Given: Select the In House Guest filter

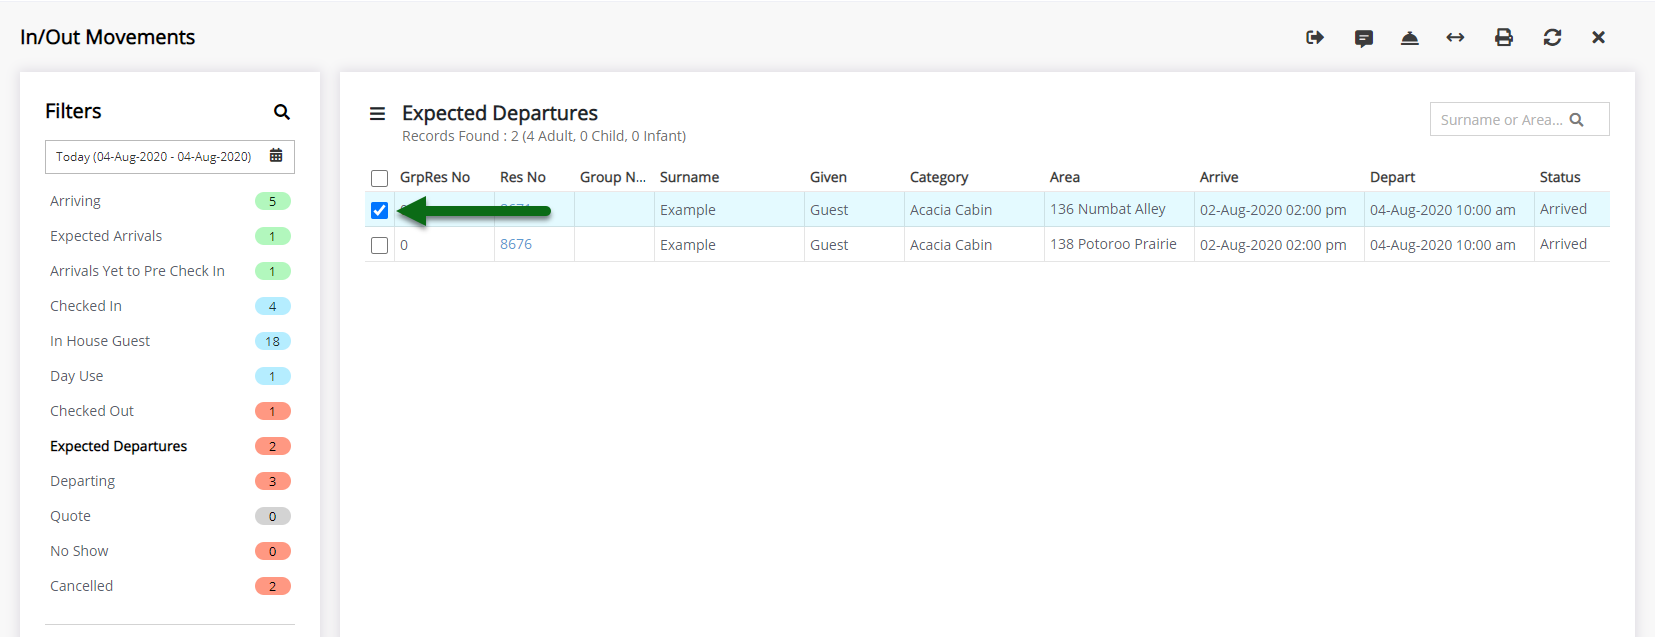Looking at the screenshot, I should (x=100, y=341).
